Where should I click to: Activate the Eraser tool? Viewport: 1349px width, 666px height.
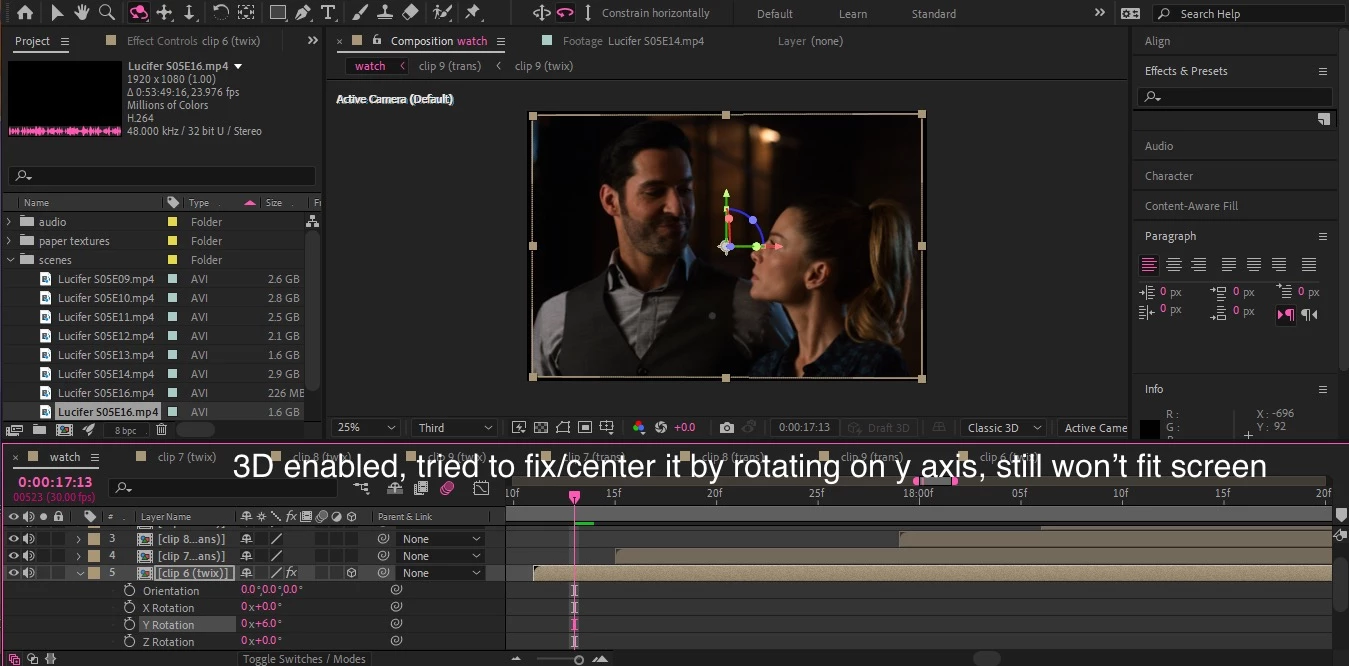click(410, 13)
